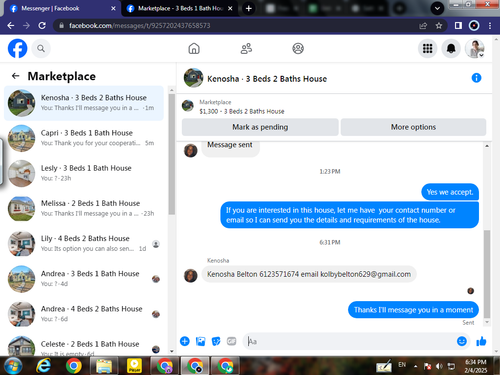Go back from Marketplace chats list
Viewport: 500px width, 375px height.
(x=15, y=76)
